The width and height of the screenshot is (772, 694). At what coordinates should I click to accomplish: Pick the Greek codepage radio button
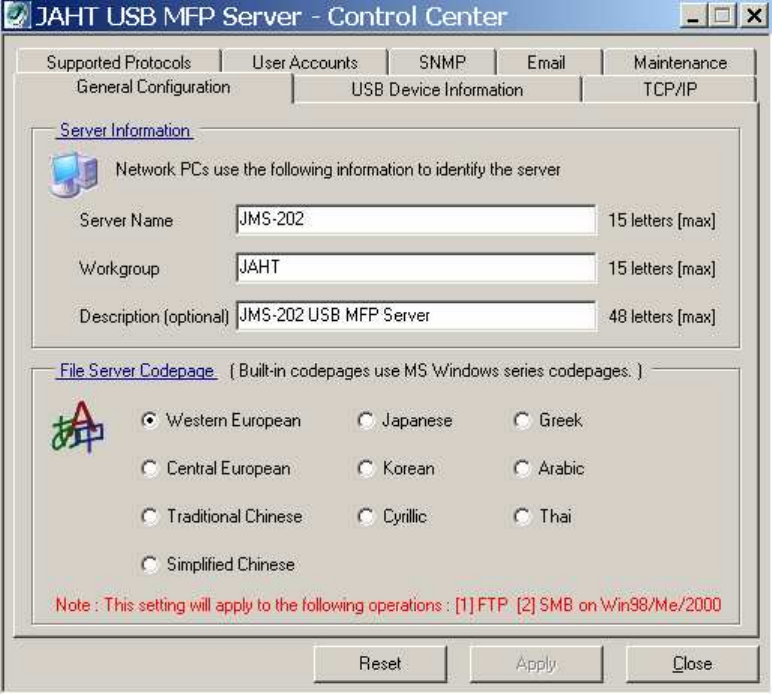(548, 420)
